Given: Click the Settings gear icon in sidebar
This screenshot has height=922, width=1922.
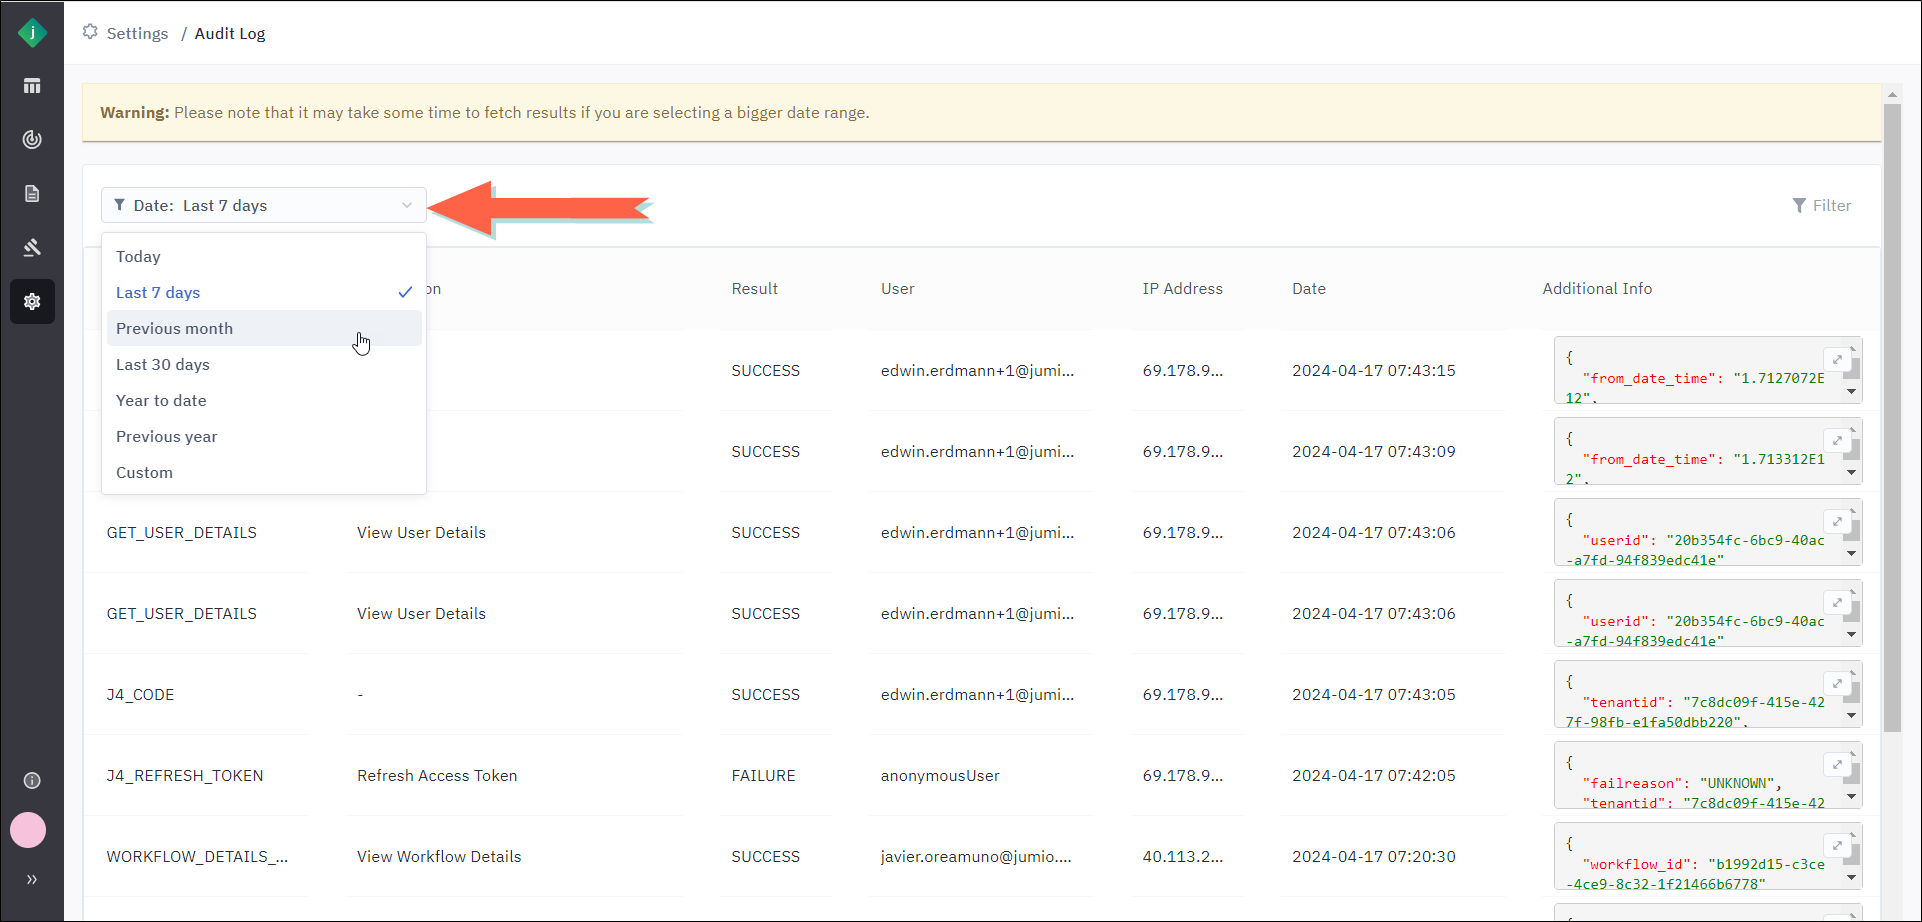Looking at the screenshot, I should tap(32, 301).
